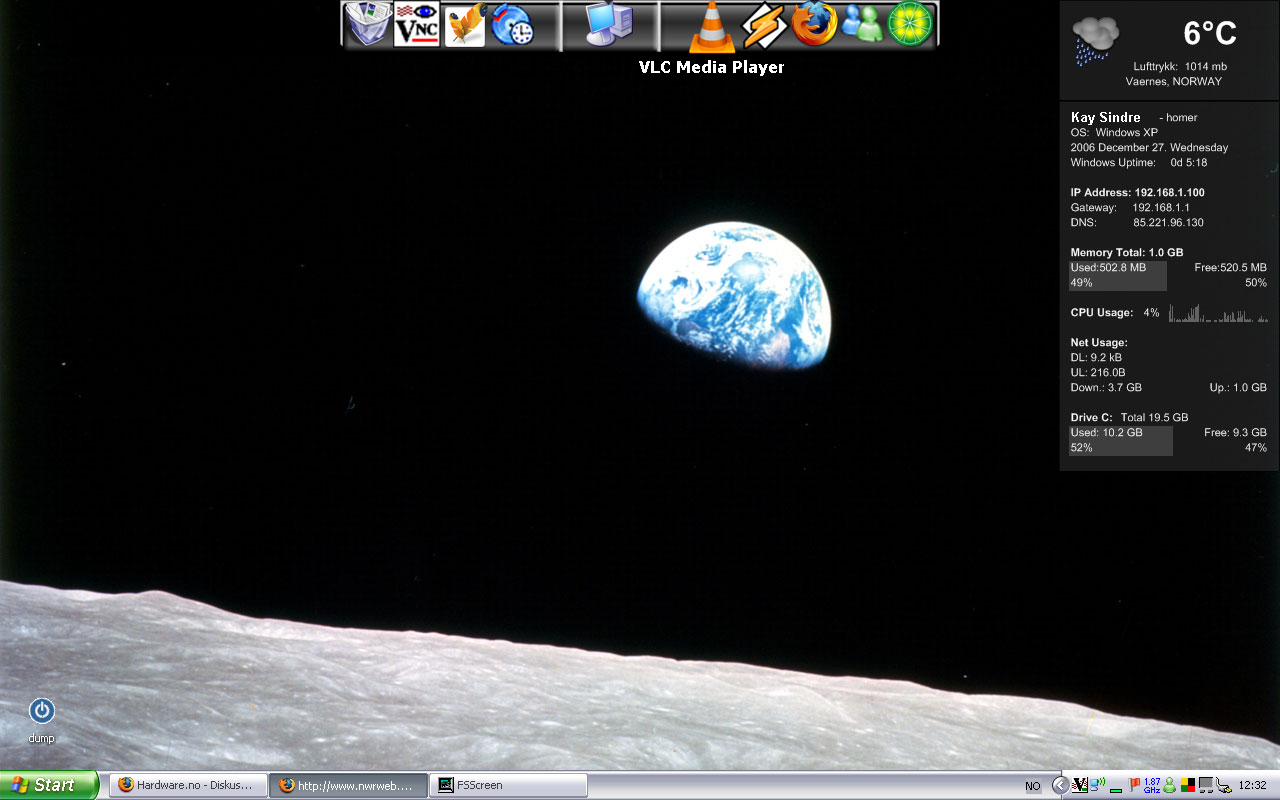Click the VLC Media Player dock label
Viewport: 1280px width, 800px height.
pyautogui.click(x=712, y=67)
